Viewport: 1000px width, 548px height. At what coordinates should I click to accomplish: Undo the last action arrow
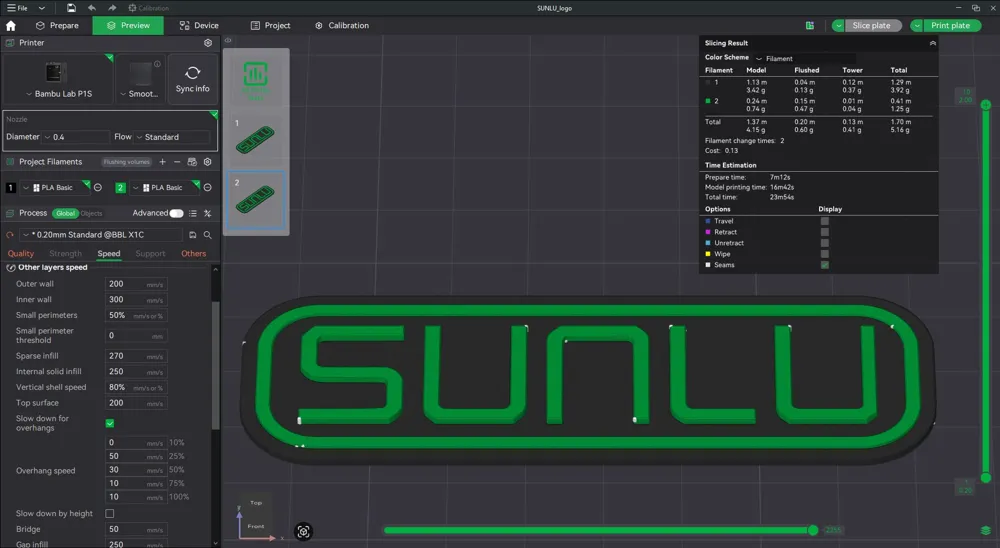click(92, 8)
